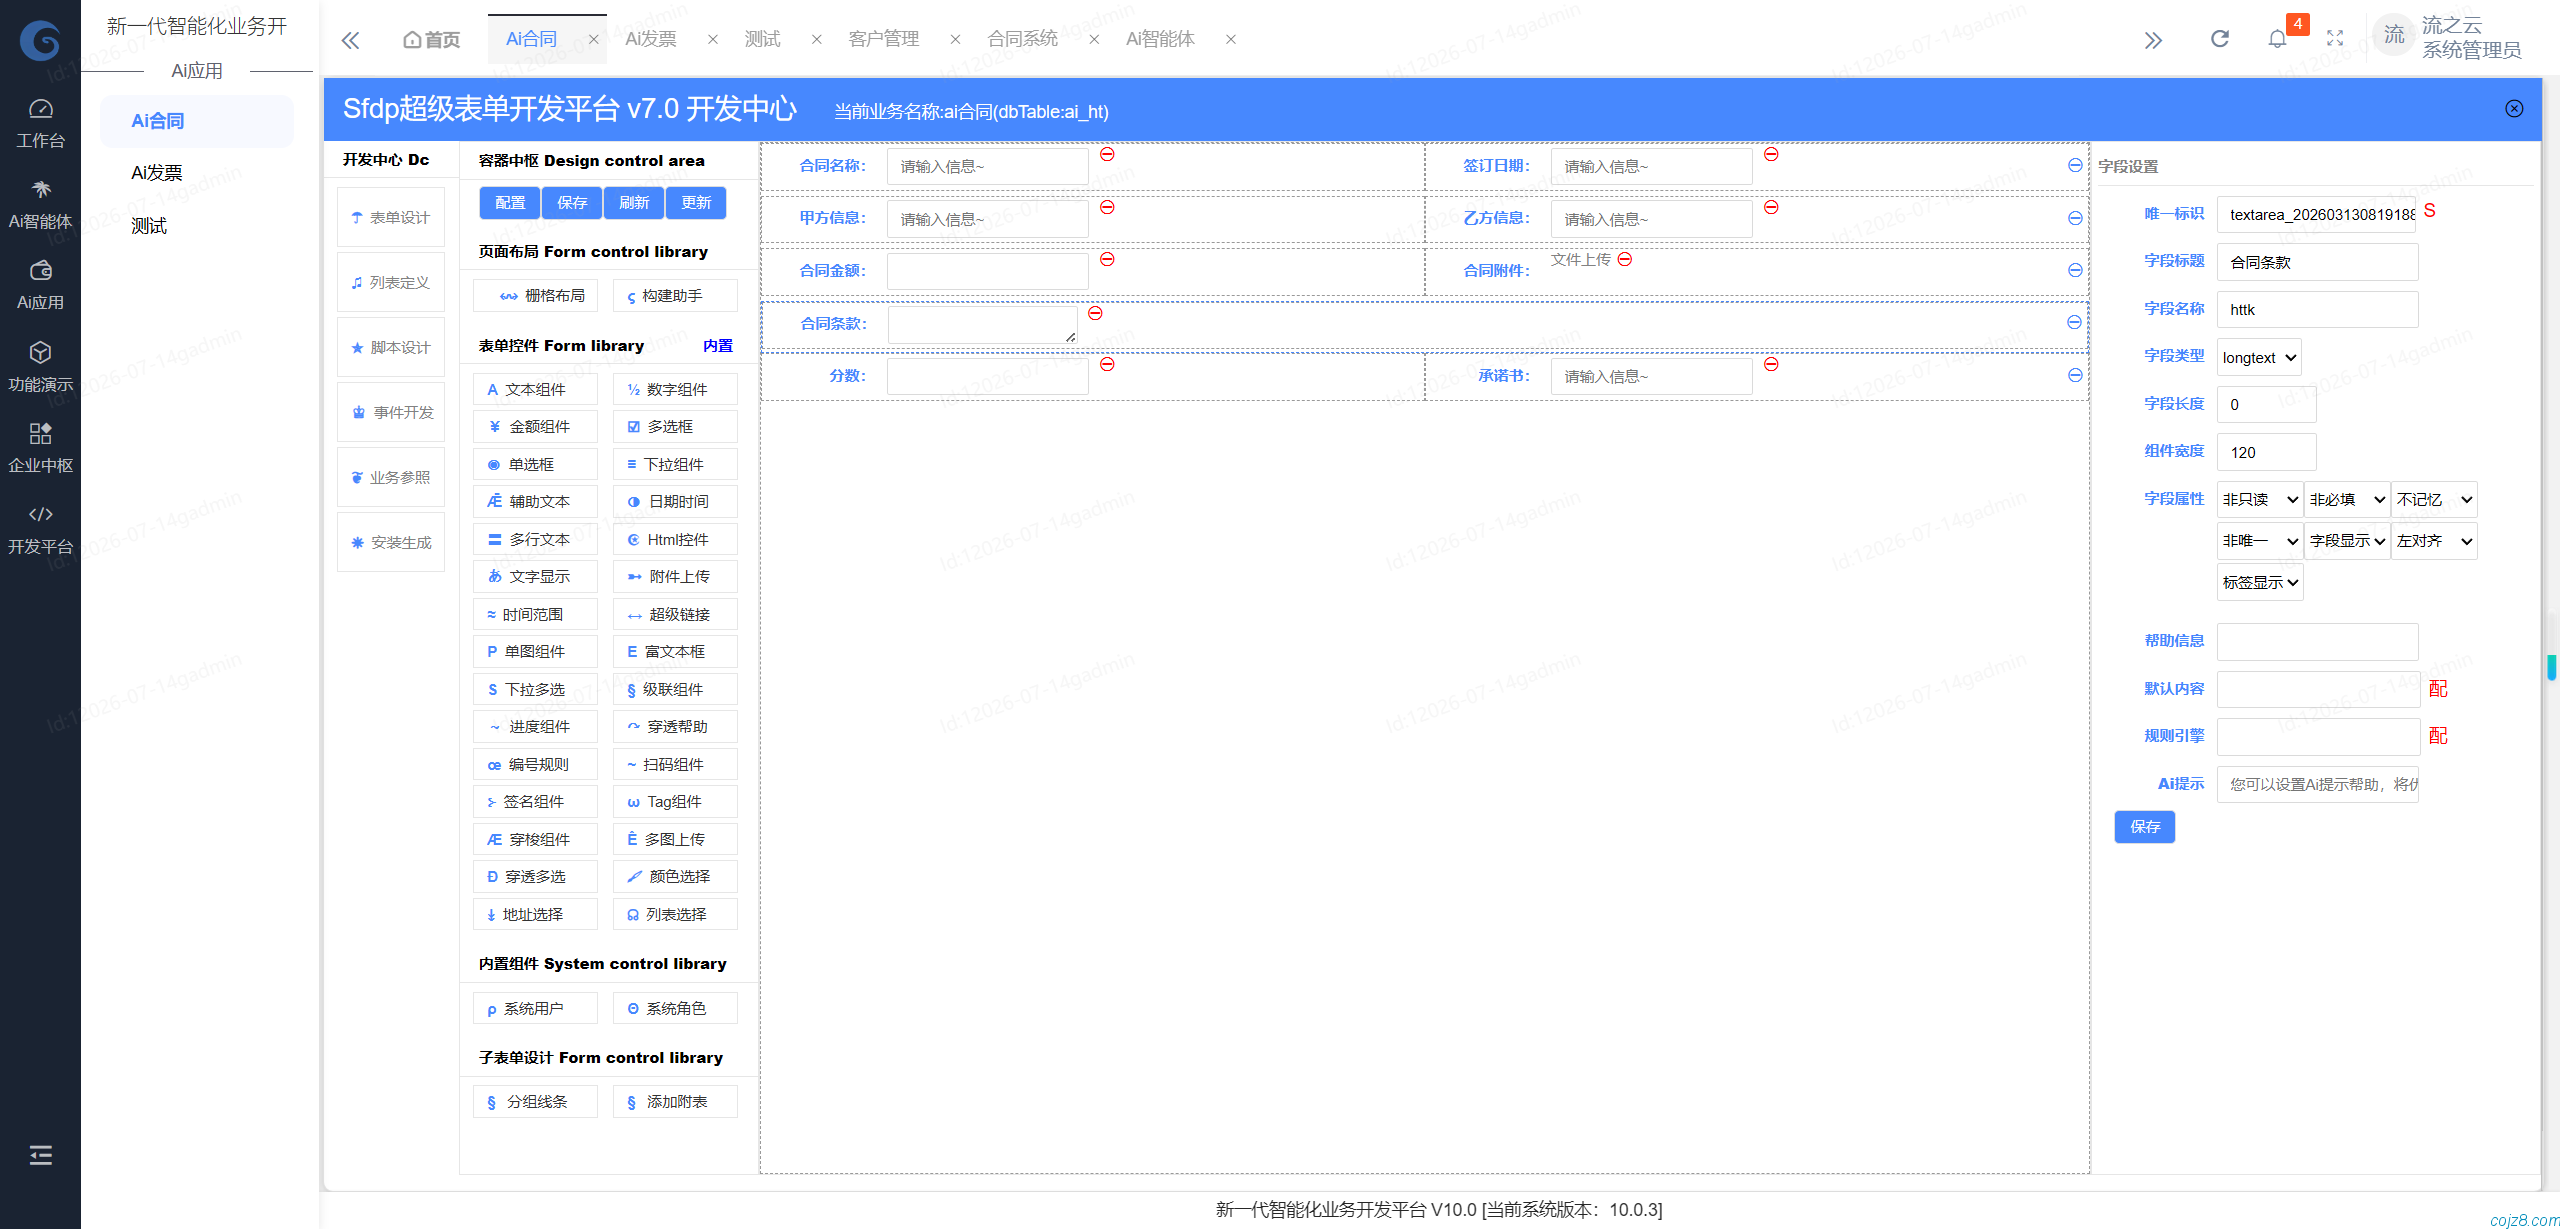Add 颜色选择 control
This screenshot has height=1229, width=2560.
(x=675, y=877)
